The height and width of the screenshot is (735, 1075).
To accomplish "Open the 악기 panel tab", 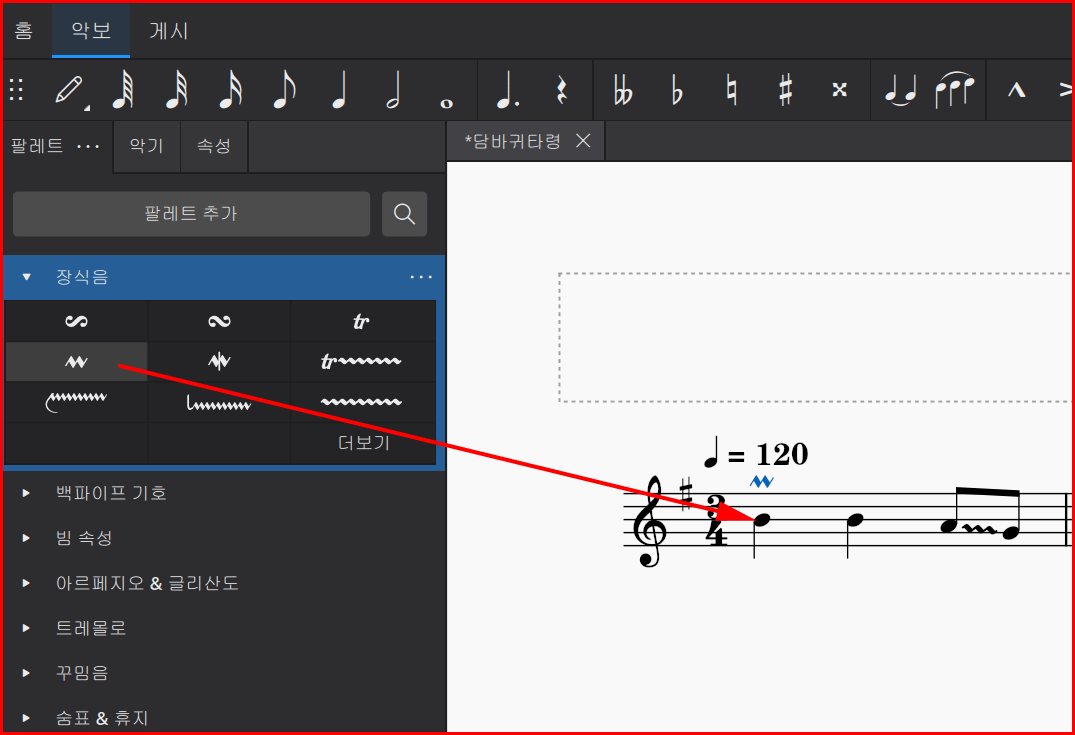I will [146, 146].
